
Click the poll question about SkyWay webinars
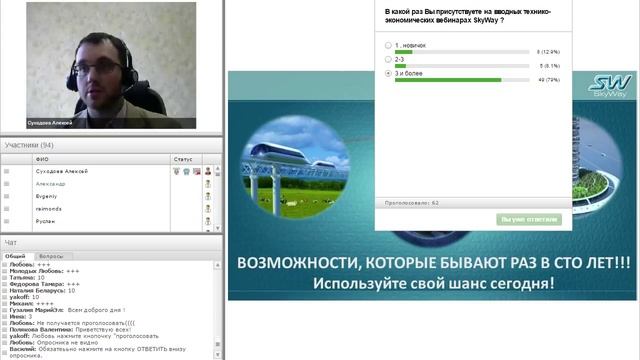click(468, 16)
